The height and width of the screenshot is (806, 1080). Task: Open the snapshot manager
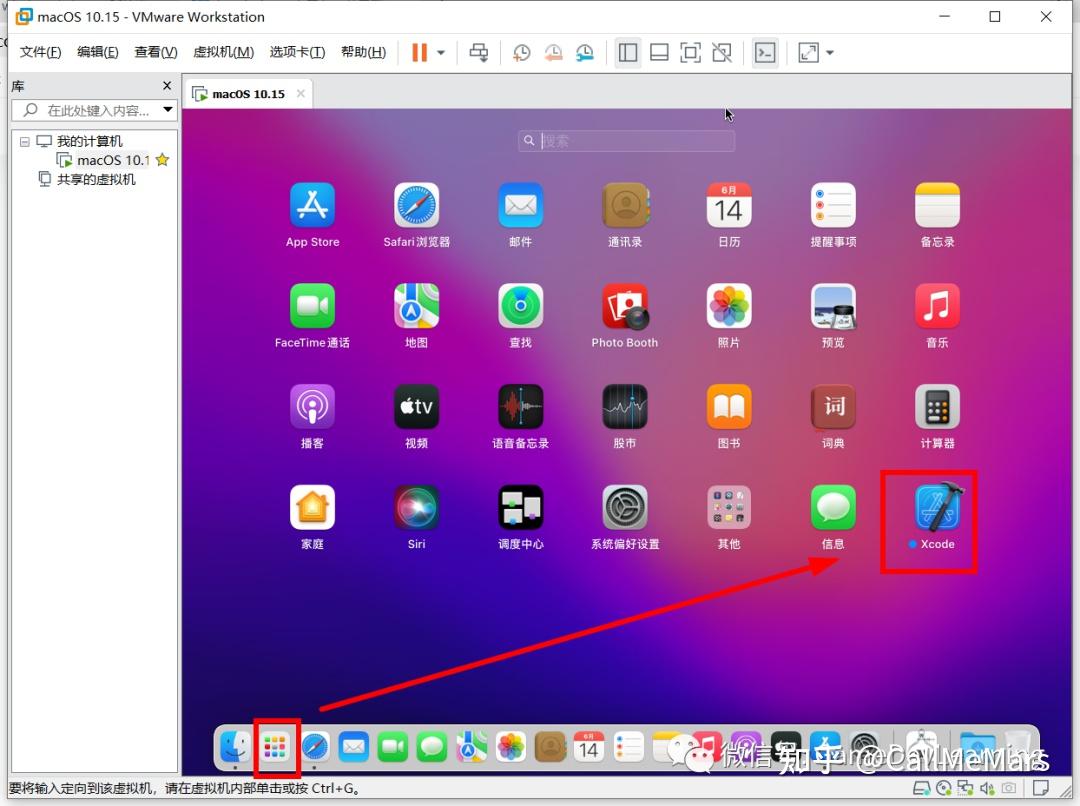pos(585,52)
